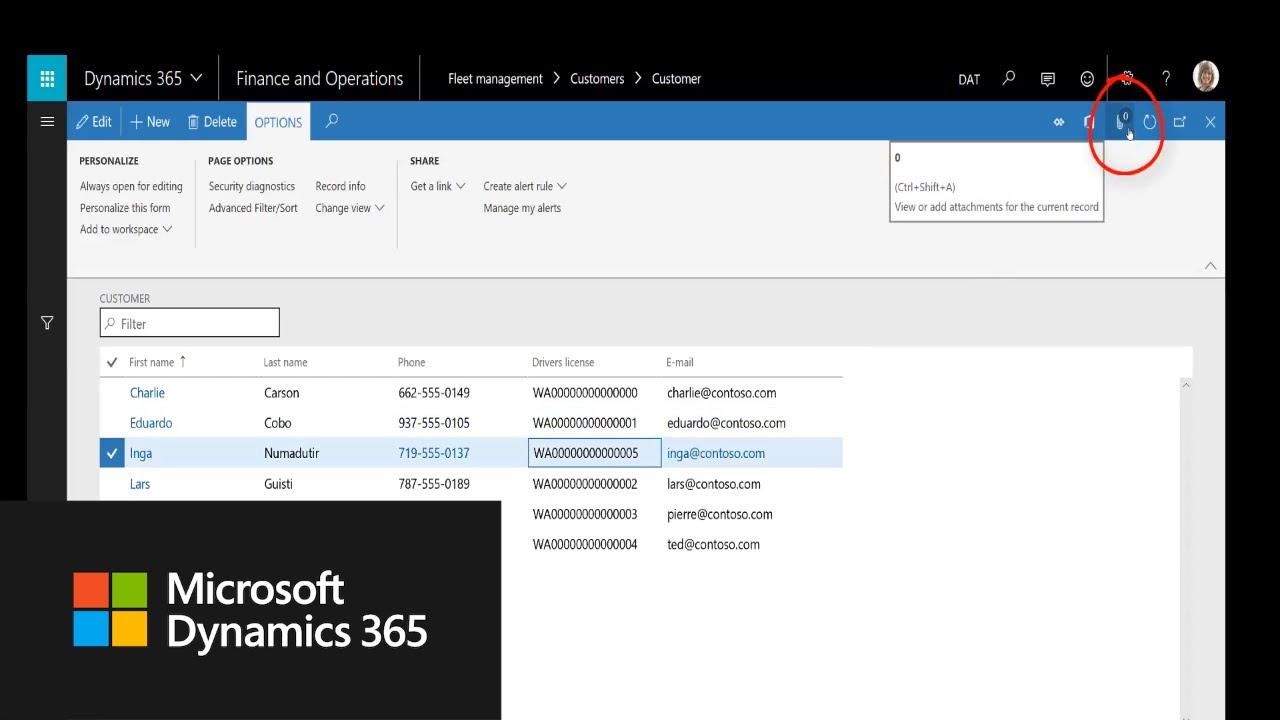Click the Edit button
Viewport: 1280px width, 720px height.
pos(94,122)
